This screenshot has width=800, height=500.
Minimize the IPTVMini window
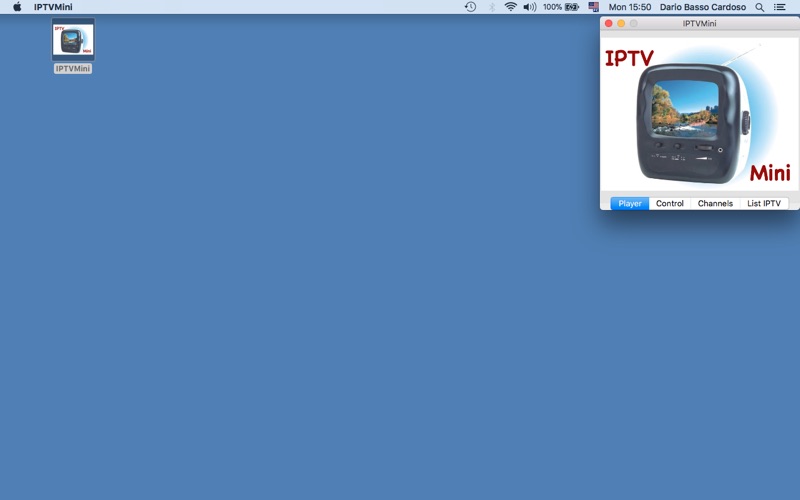[621, 23]
